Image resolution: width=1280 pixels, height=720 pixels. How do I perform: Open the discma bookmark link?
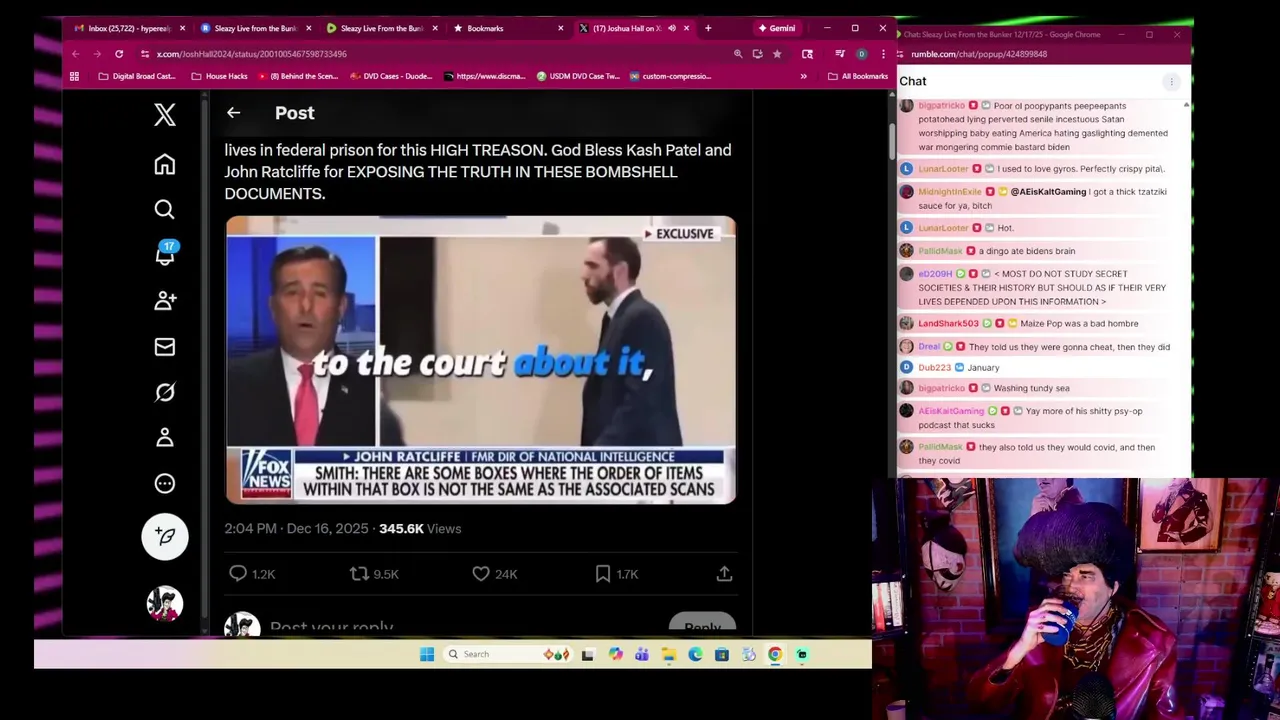(485, 76)
